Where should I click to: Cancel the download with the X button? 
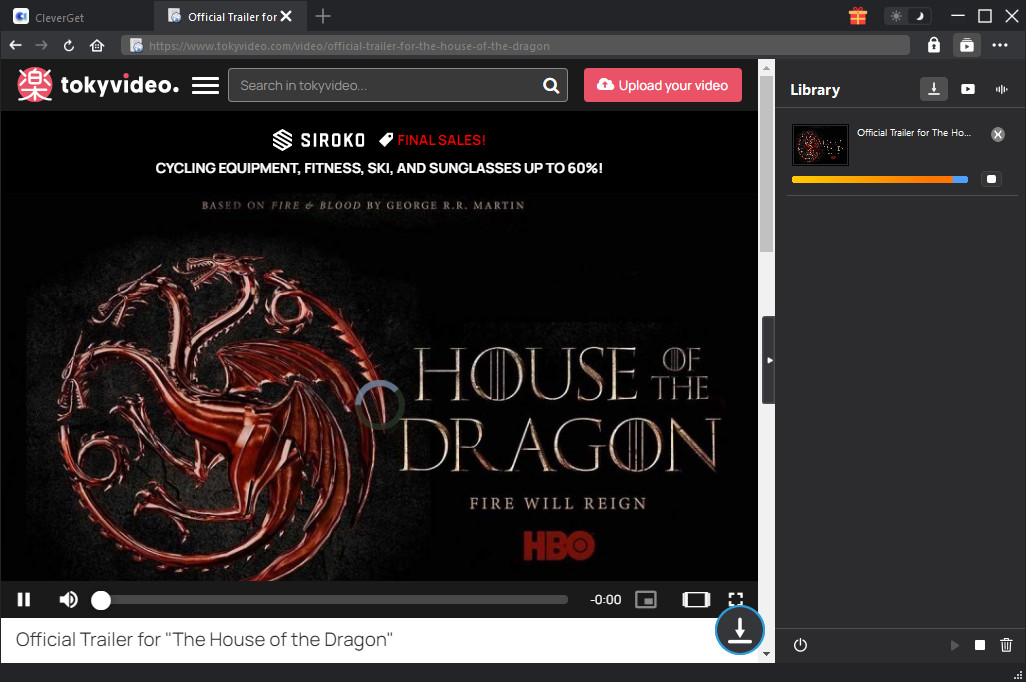click(997, 134)
